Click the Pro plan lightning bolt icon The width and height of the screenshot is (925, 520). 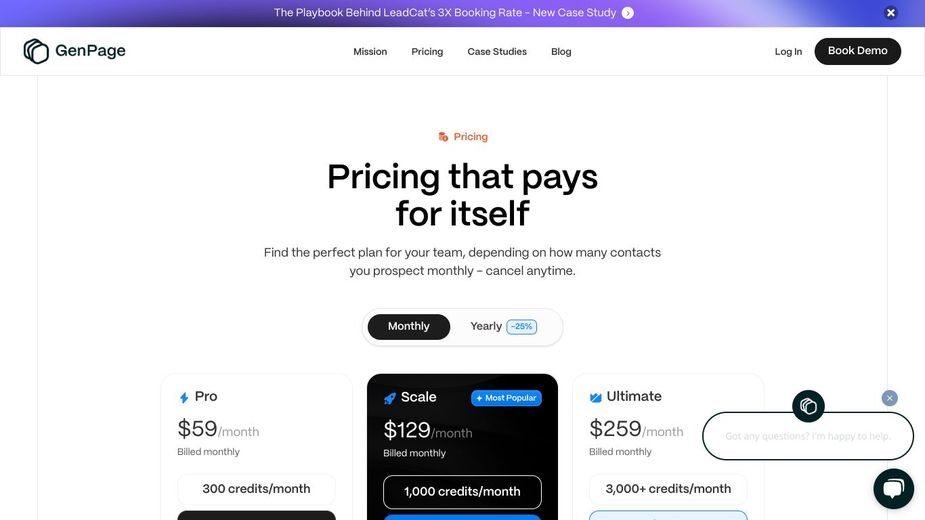[x=184, y=397]
